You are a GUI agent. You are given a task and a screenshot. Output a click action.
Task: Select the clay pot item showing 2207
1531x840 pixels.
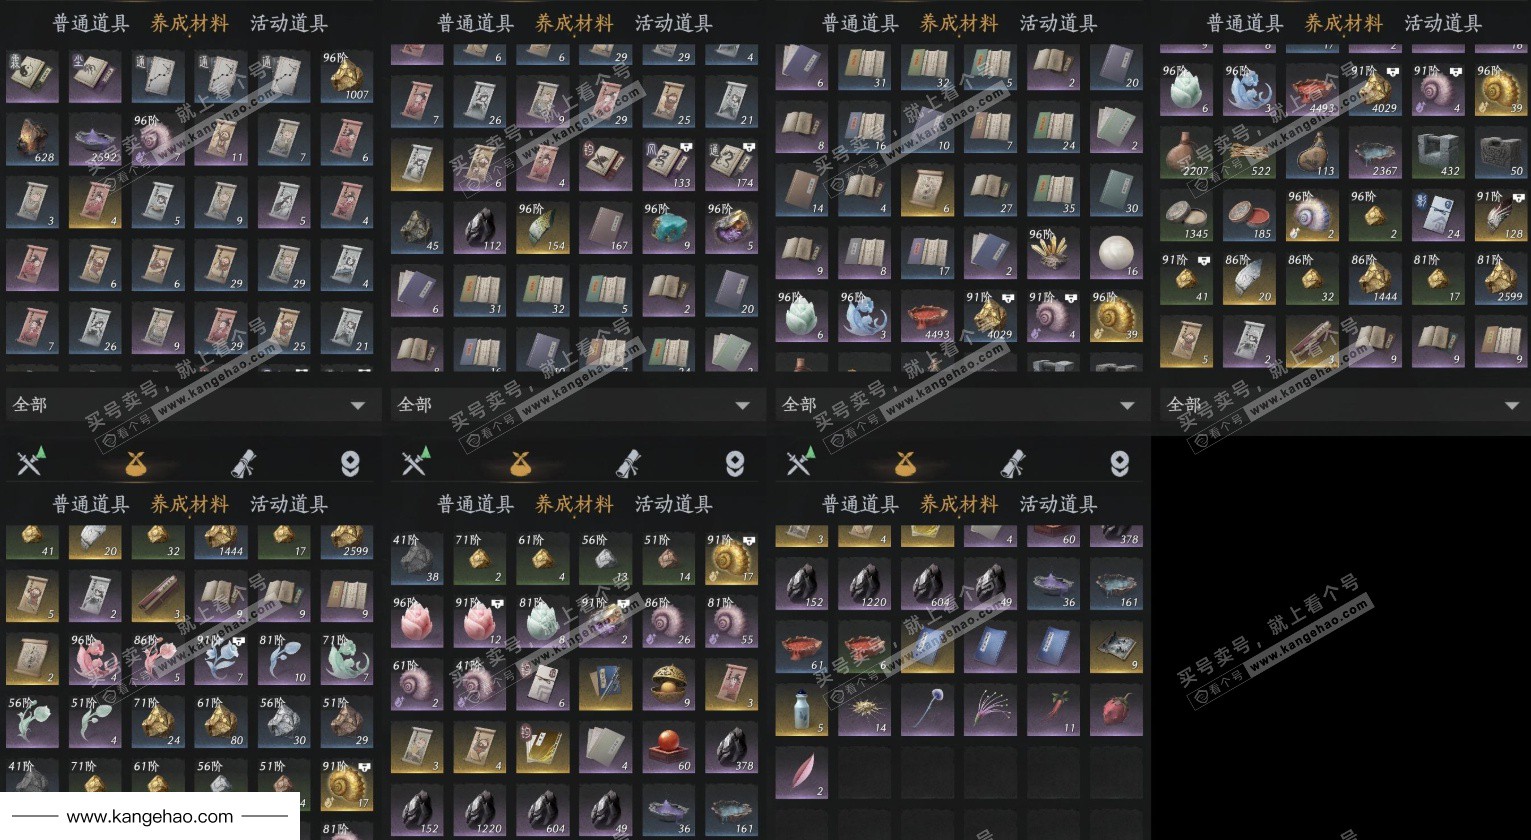(1186, 154)
